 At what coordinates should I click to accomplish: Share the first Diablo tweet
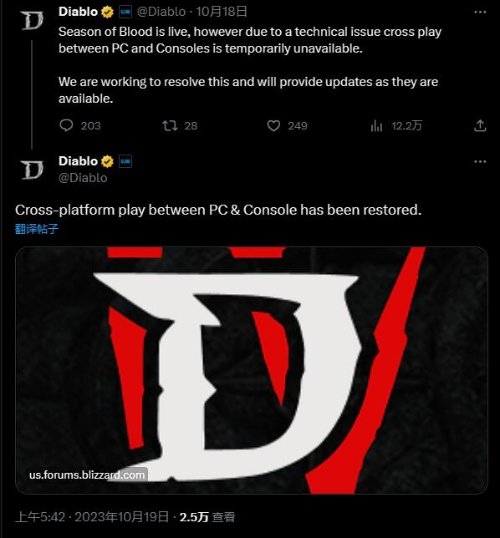click(480, 126)
